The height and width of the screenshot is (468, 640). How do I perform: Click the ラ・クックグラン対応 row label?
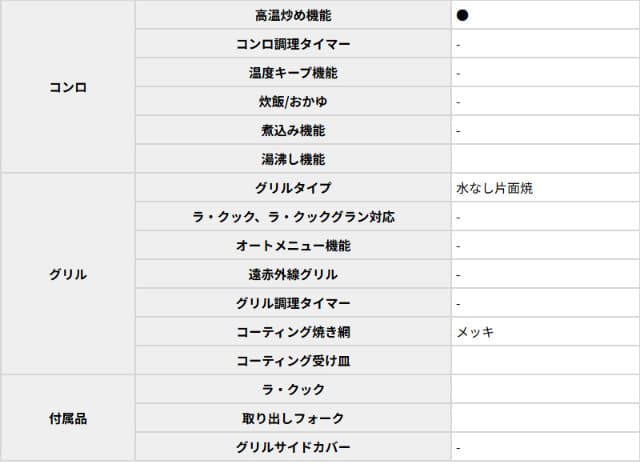pyautogui.click(x=293, y=217)
